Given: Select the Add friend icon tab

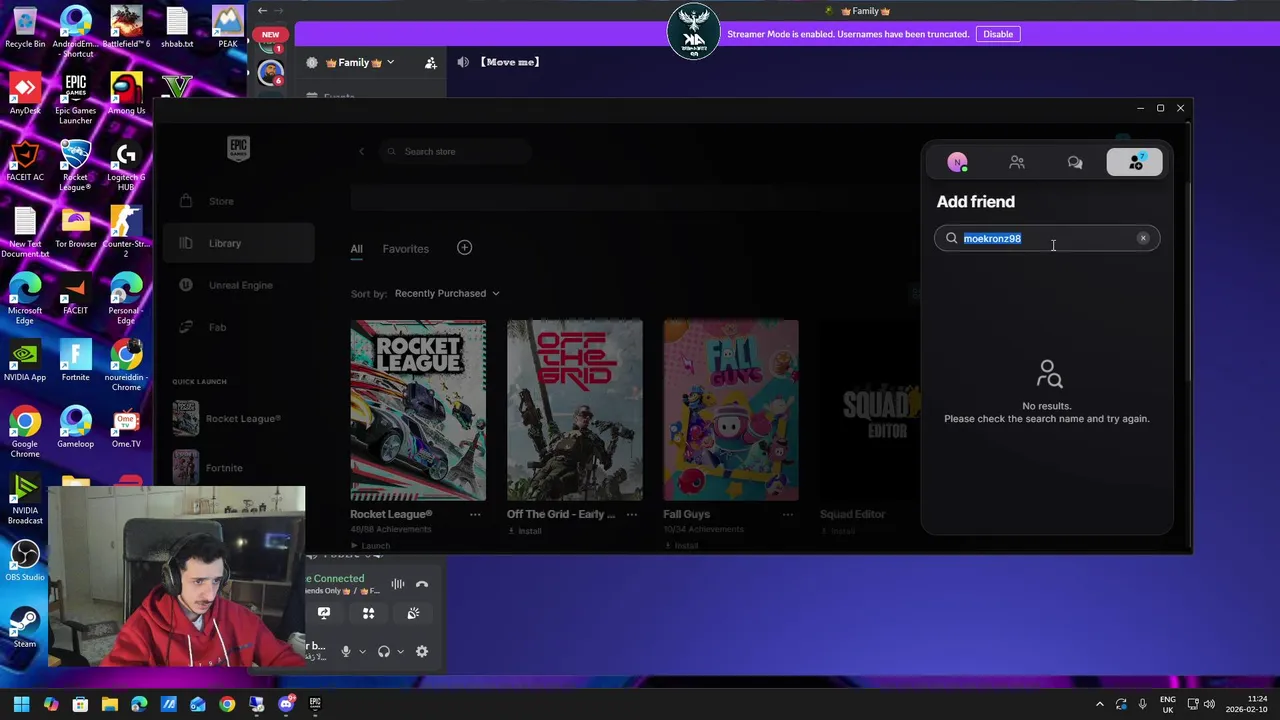Looking at the screenshot, I should coord(1135,162).
